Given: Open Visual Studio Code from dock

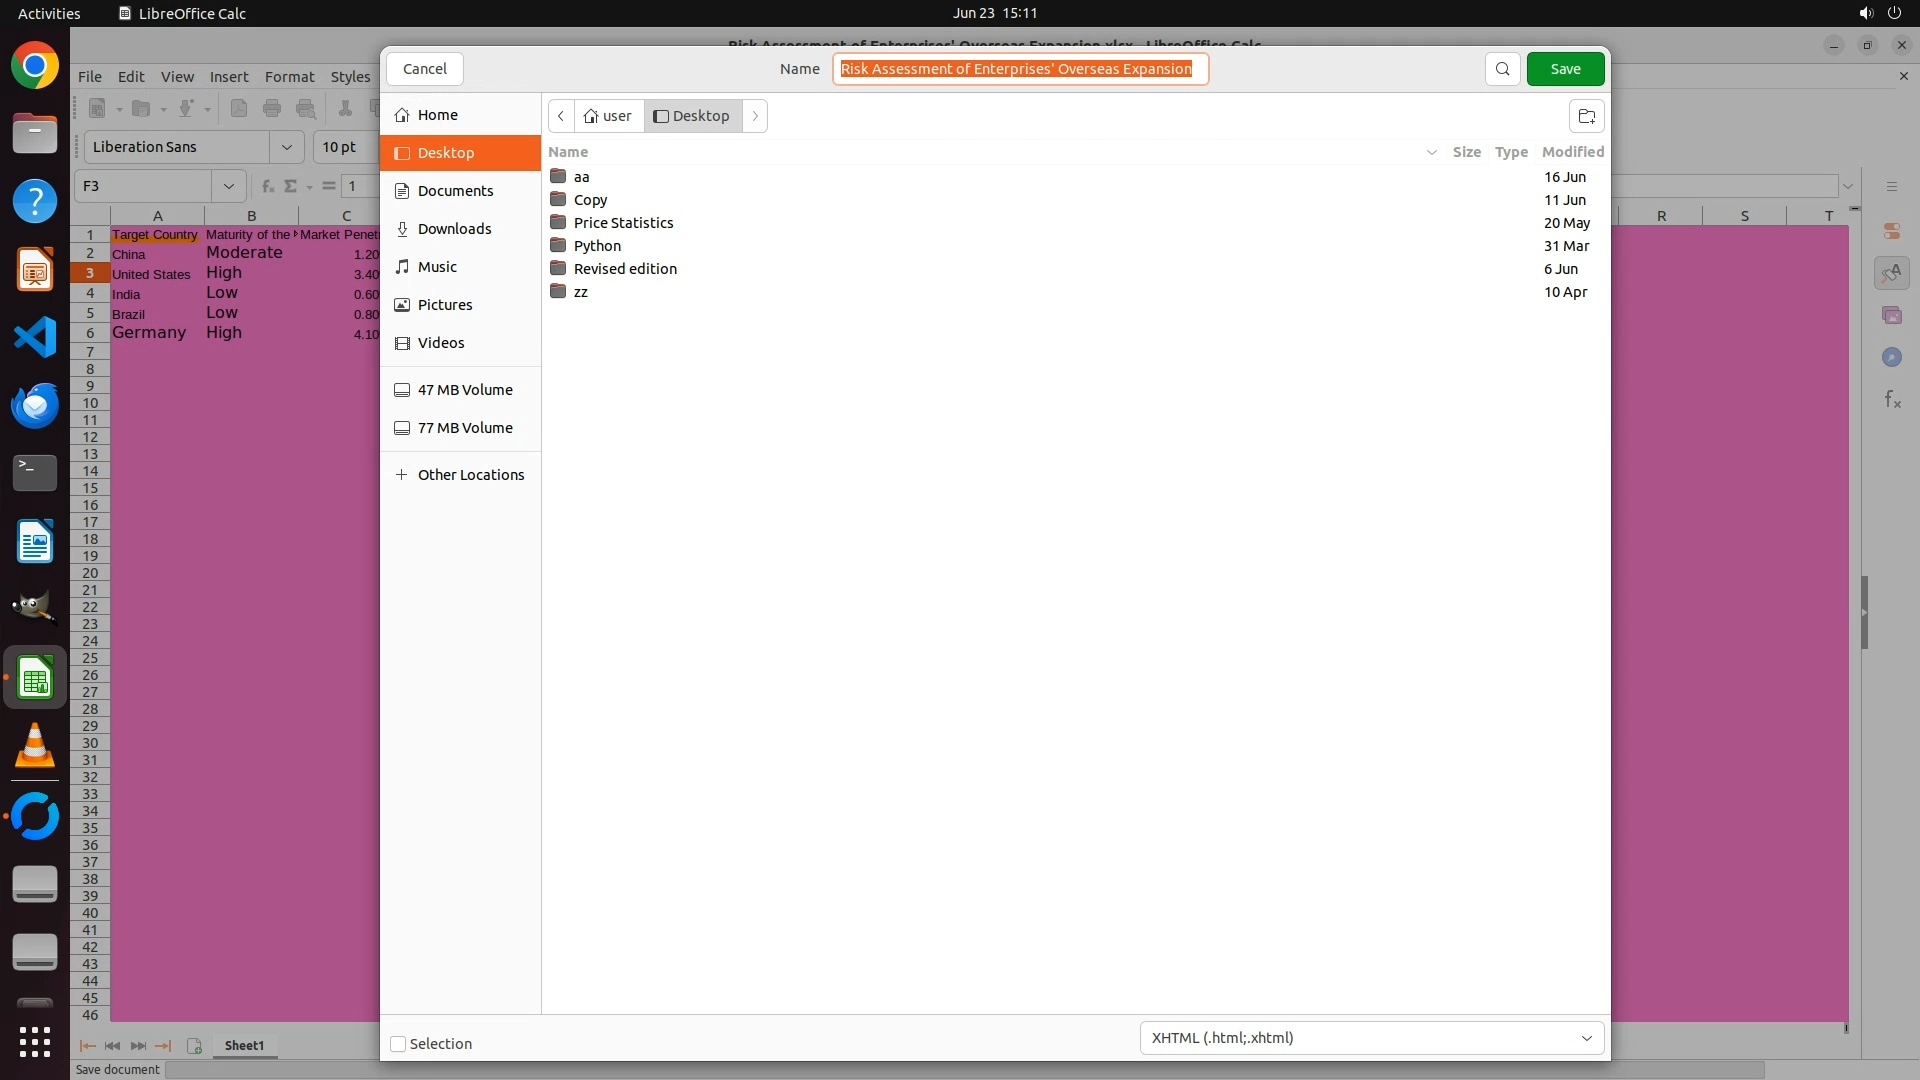Looking at the screenshot, I should tap(35, 337).
